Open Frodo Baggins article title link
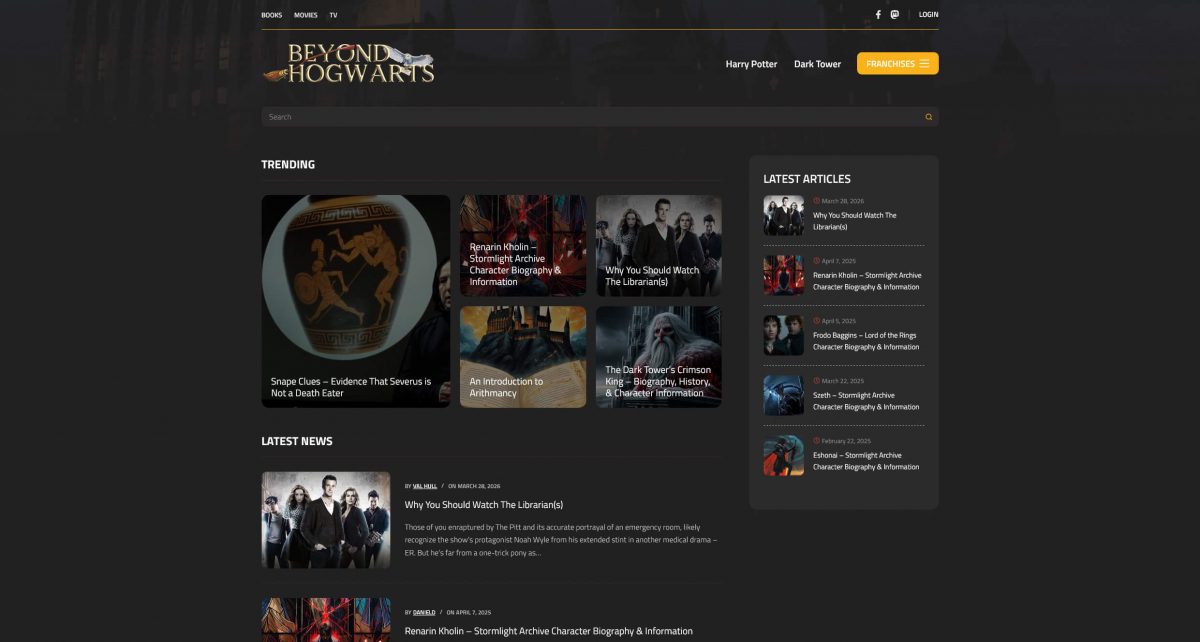The height and width of the screenshot is (642, 1200). 866,341
